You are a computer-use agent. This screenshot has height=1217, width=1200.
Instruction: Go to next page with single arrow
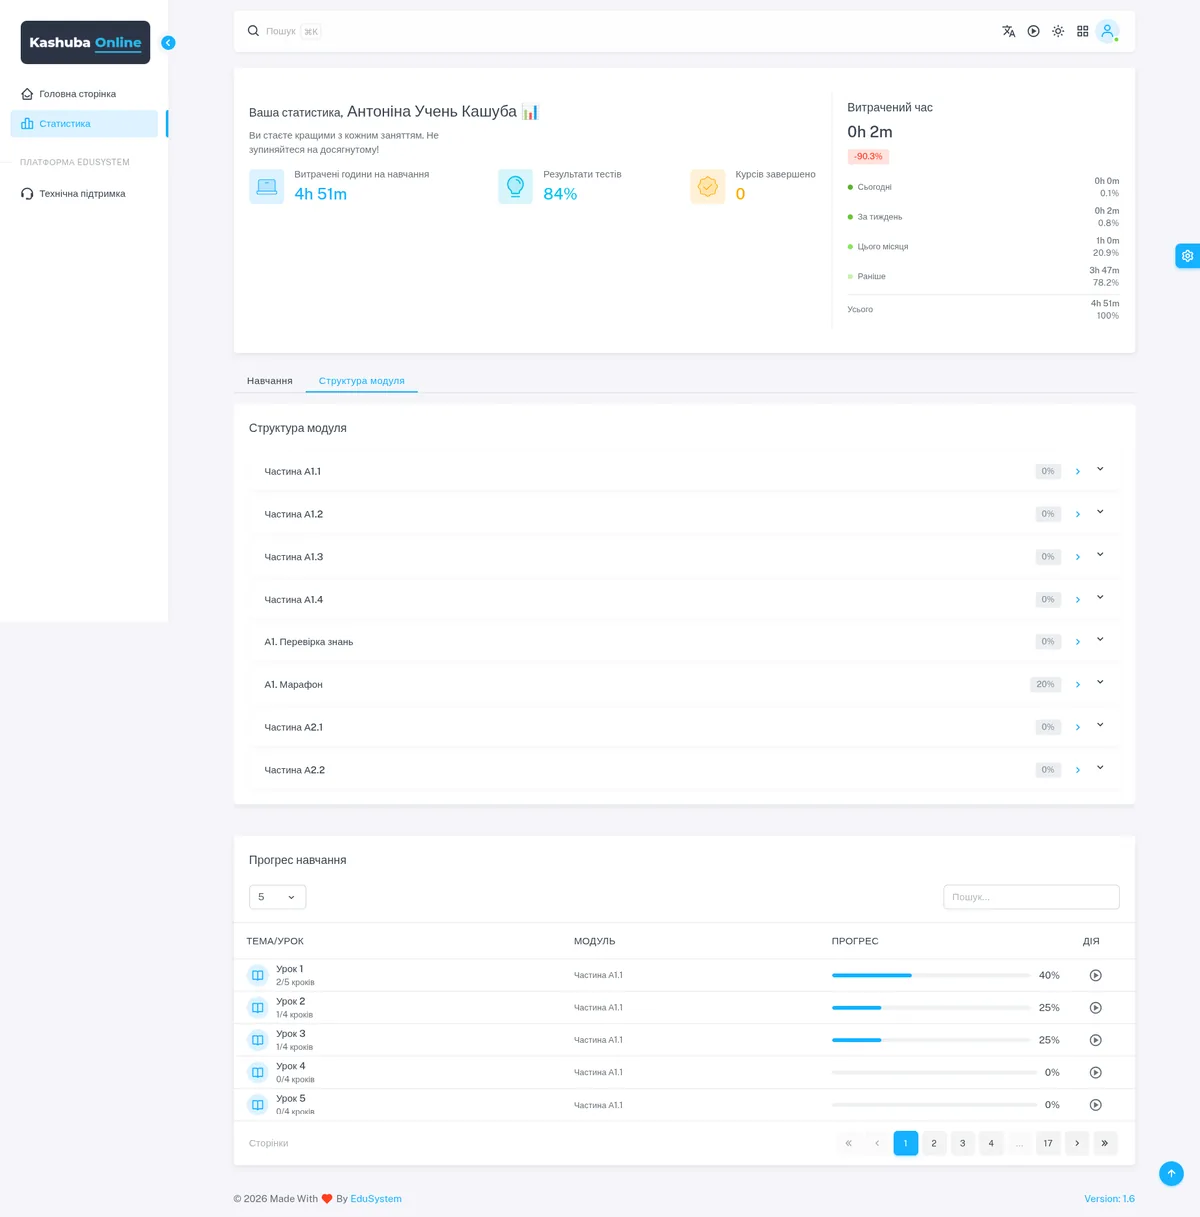(x=1077, y=1143)
